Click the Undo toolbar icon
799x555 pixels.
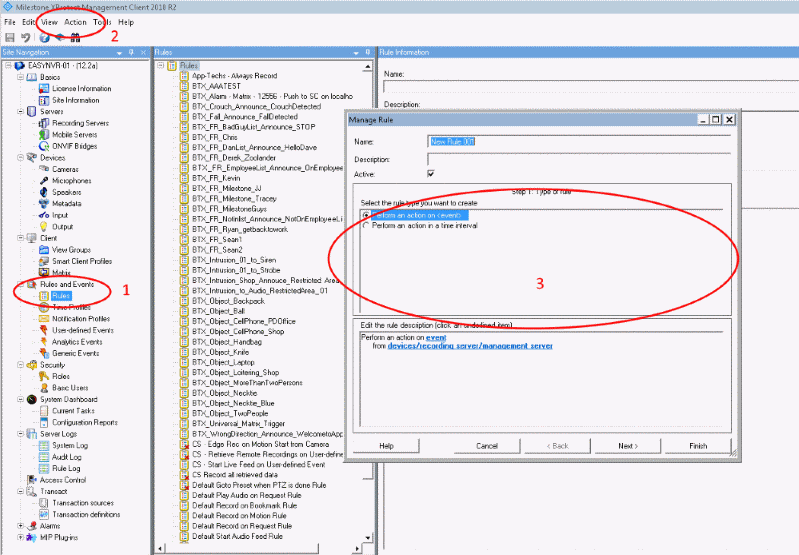click(25, 37)
